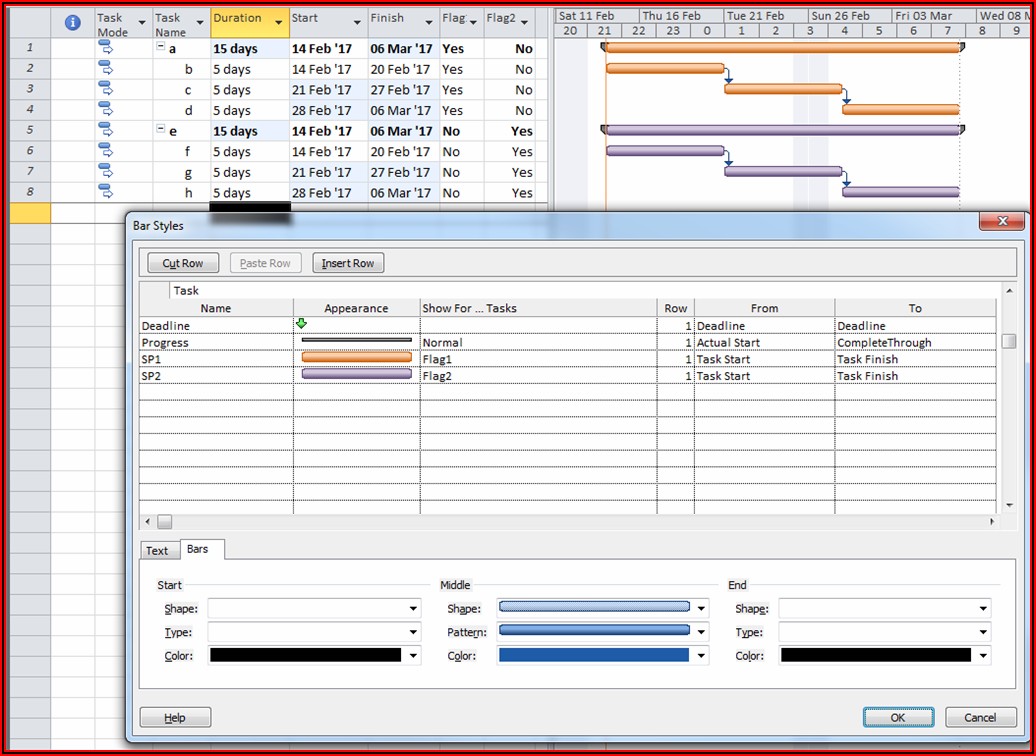Image resolution: width=1036 pixels, height=756 pixels.
Task: Click the green Deadline arrow appearance icon
Action: point(301,325)
